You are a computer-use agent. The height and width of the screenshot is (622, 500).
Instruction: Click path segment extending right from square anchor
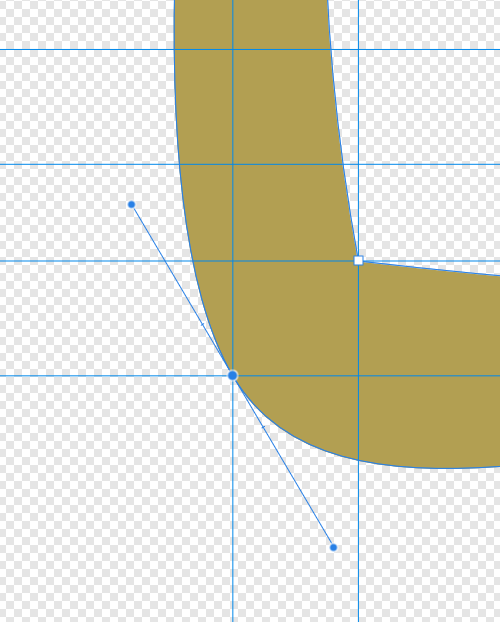(431, 268)
